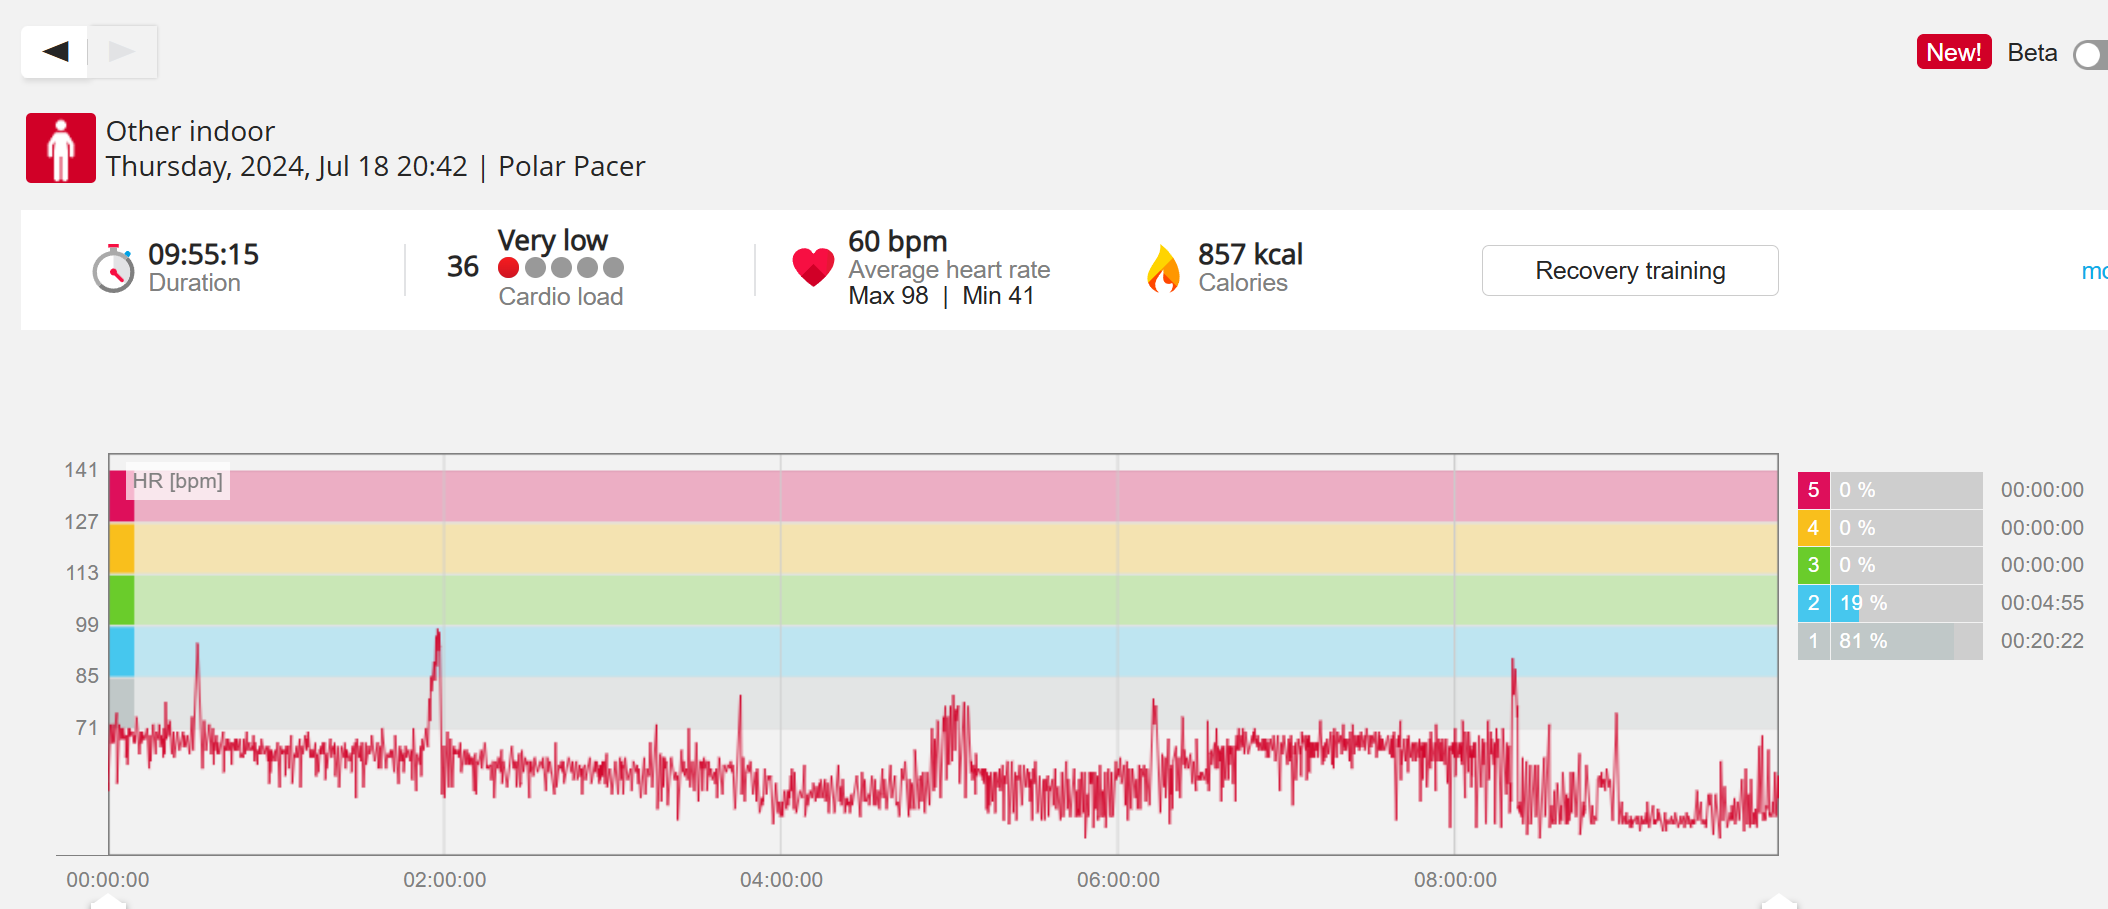The height and width of the screenshot is (909, 2108).
Task: Select heart rate zone 2 bar
Action: coord(1889,603)
